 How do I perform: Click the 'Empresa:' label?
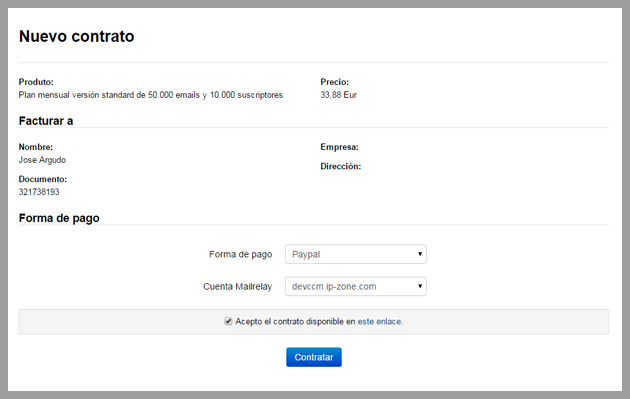click(340, 147)
